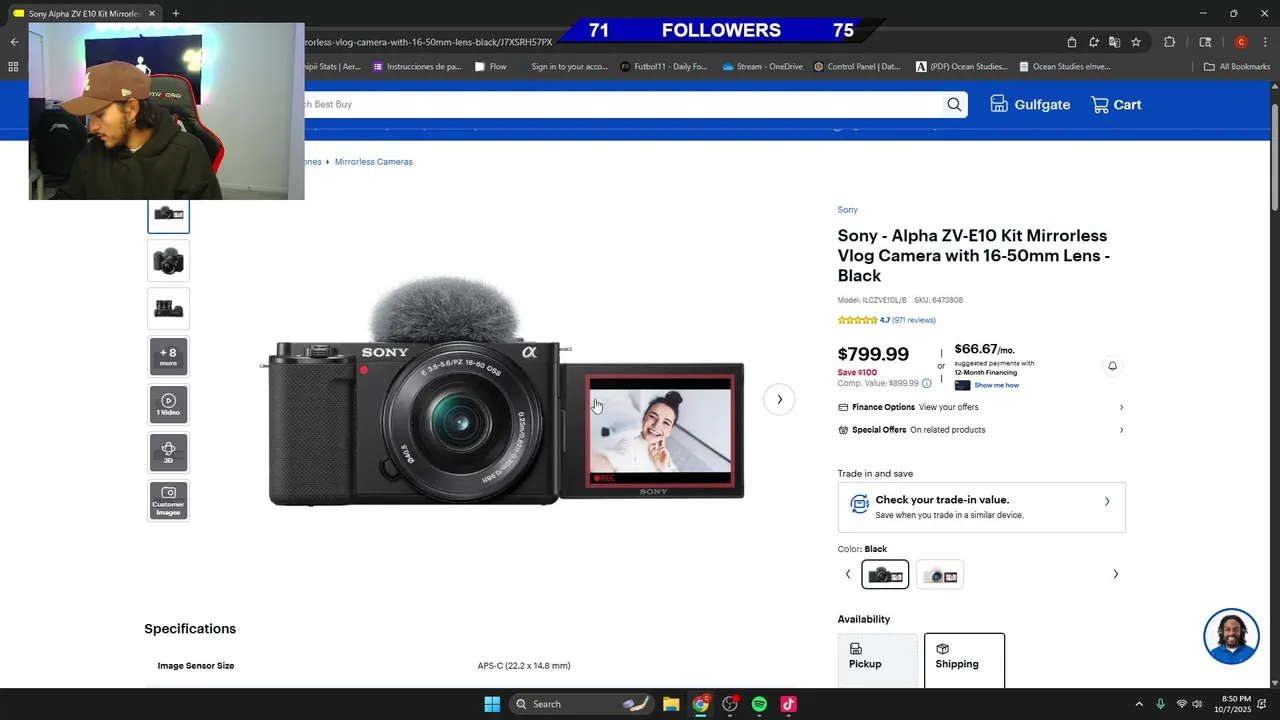This screenshot has width=1280, height=720.
Task: Click the taskbar Search box
Action: pos(582,704)
